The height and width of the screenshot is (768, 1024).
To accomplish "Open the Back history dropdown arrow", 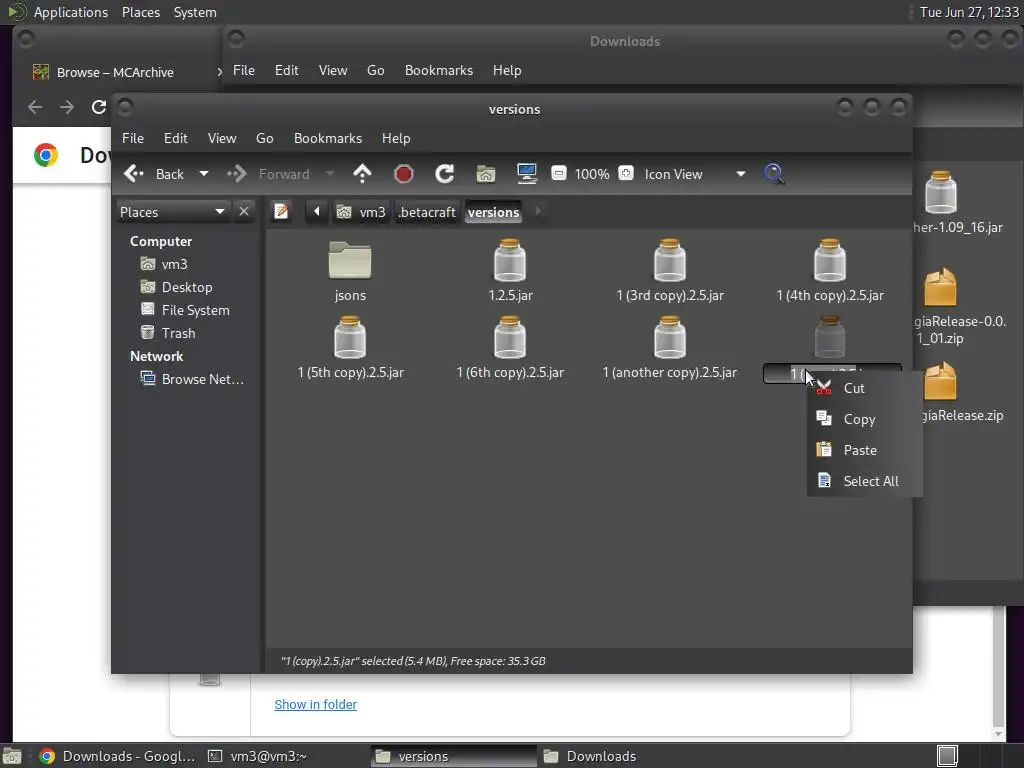I will 204,174.
